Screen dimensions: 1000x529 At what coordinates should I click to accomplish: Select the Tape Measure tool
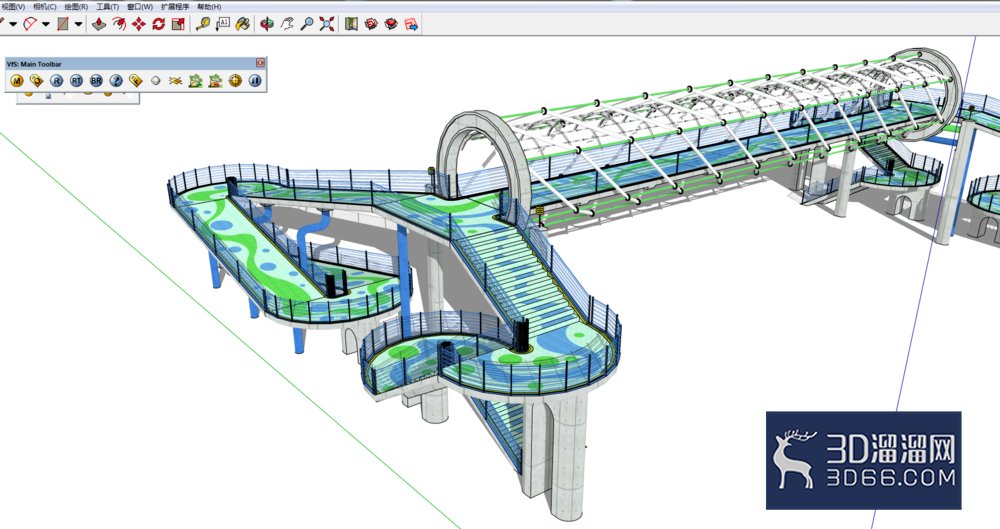pyautogui.click(x=203, y=24)
